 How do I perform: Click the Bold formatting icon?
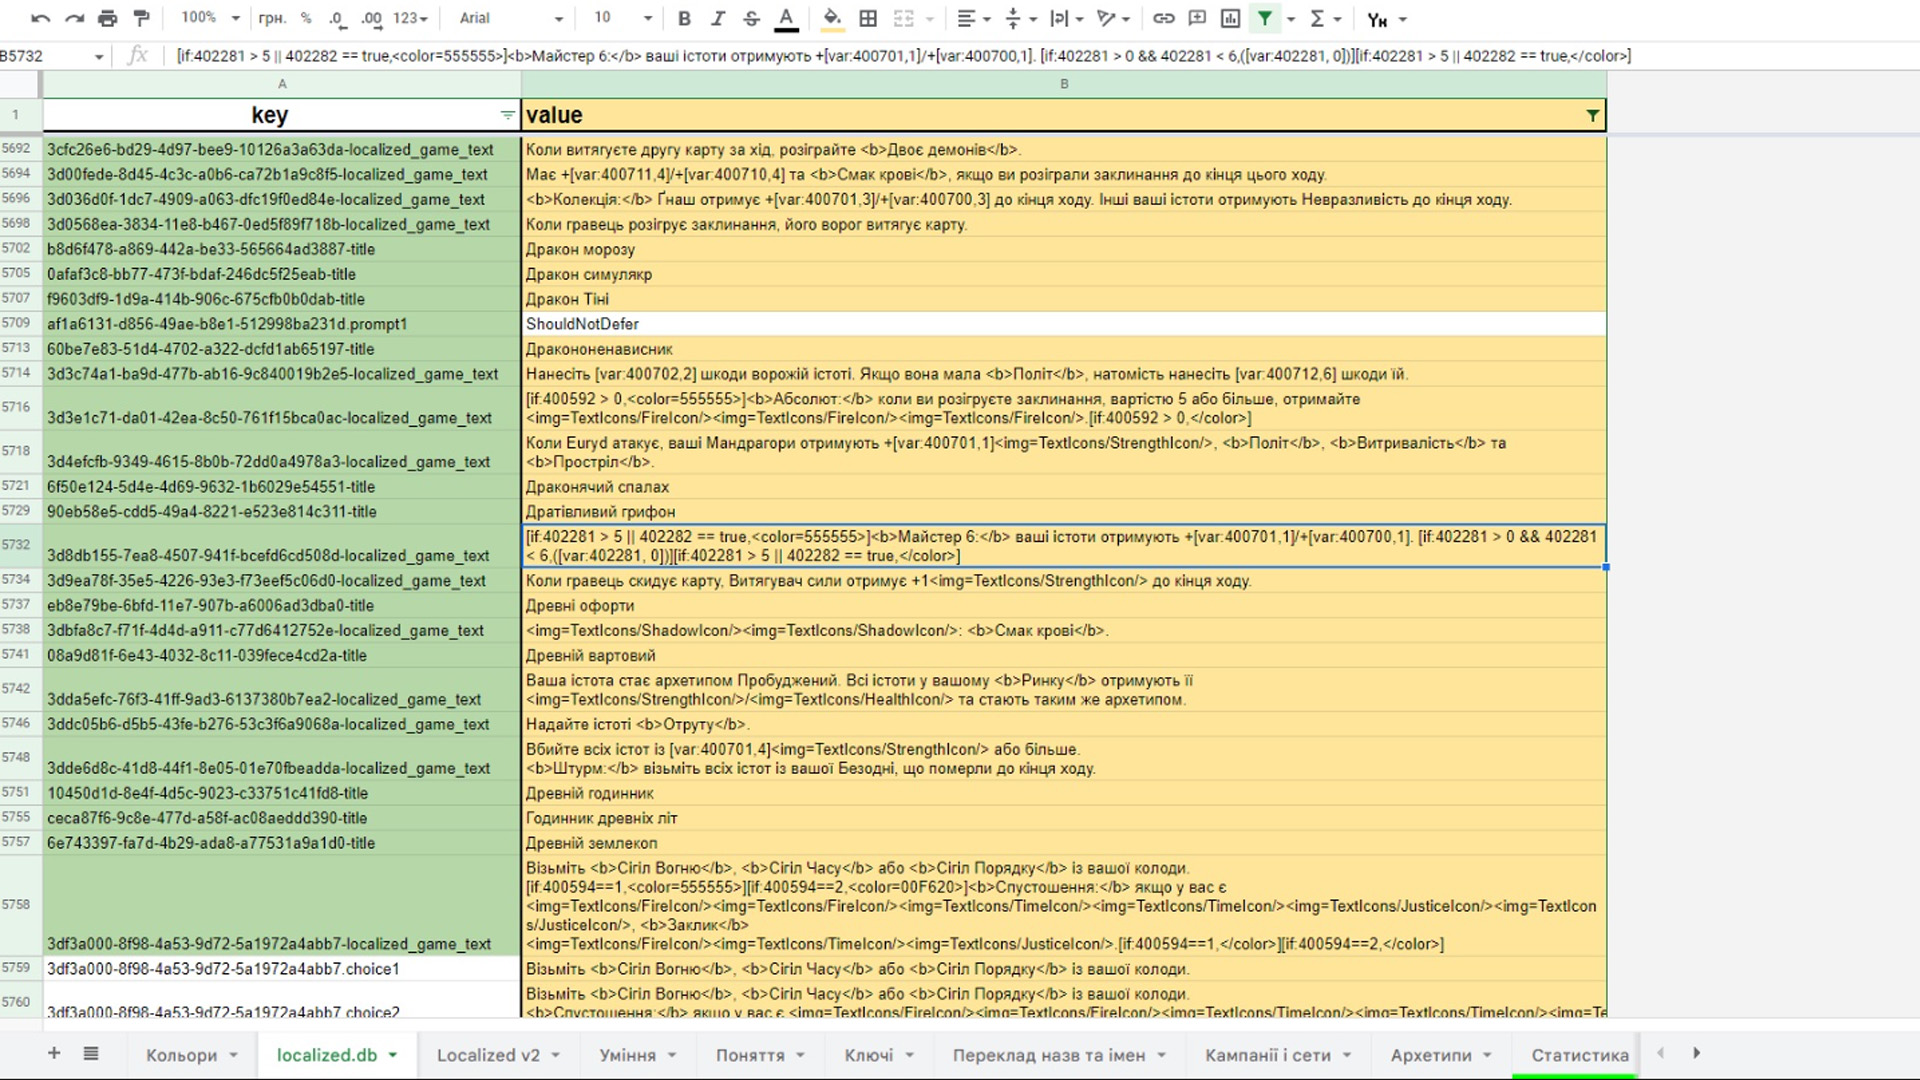click(684, 18)
